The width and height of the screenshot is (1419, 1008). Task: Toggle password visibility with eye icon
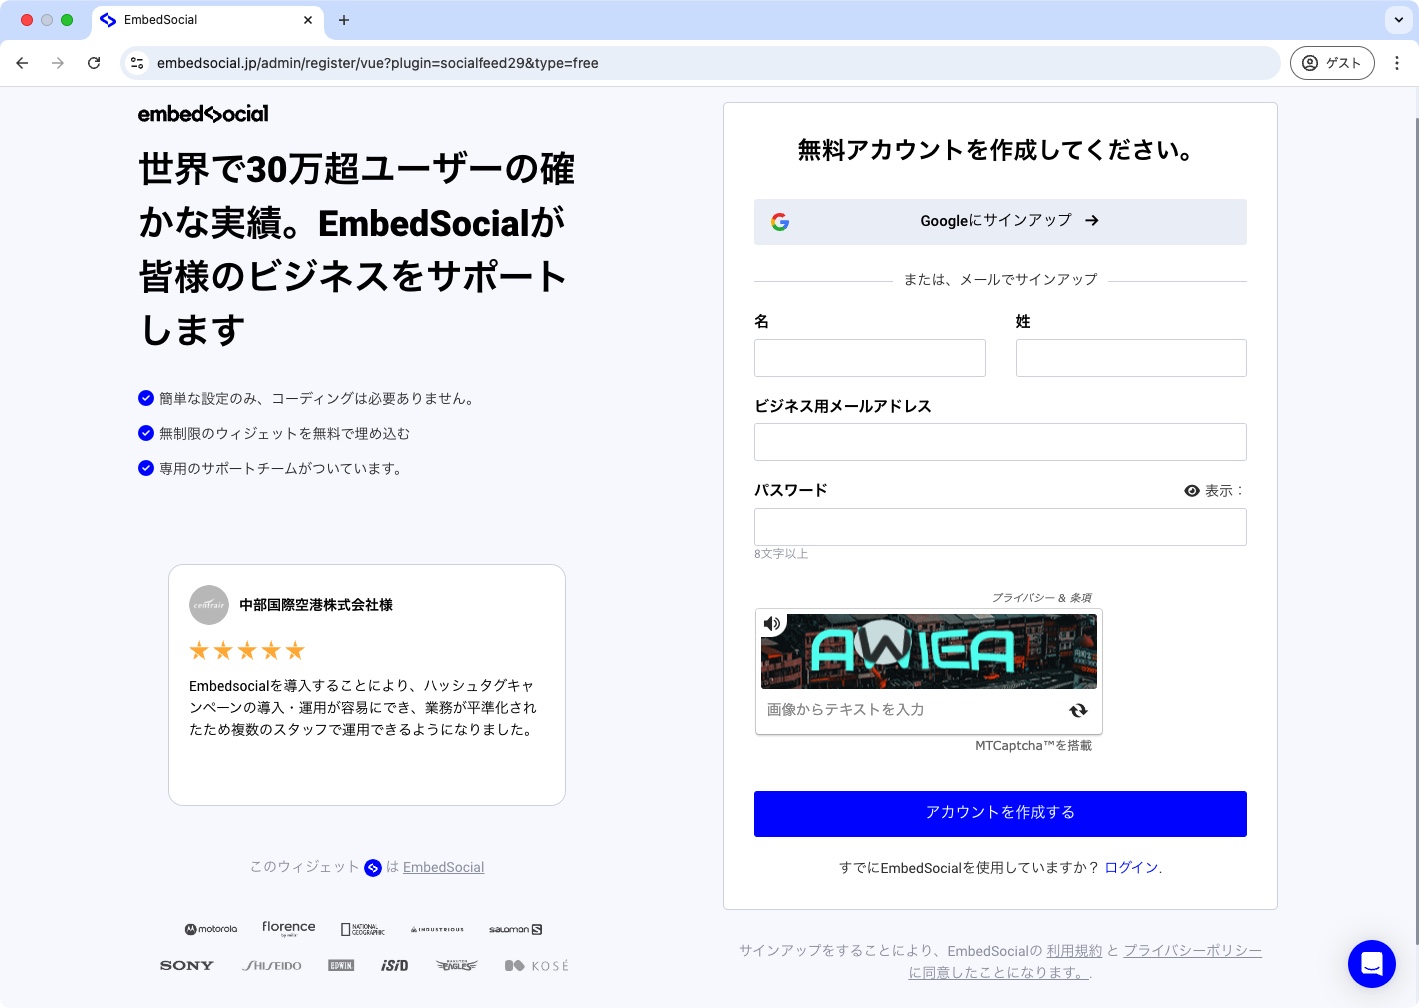point(1192,491)
